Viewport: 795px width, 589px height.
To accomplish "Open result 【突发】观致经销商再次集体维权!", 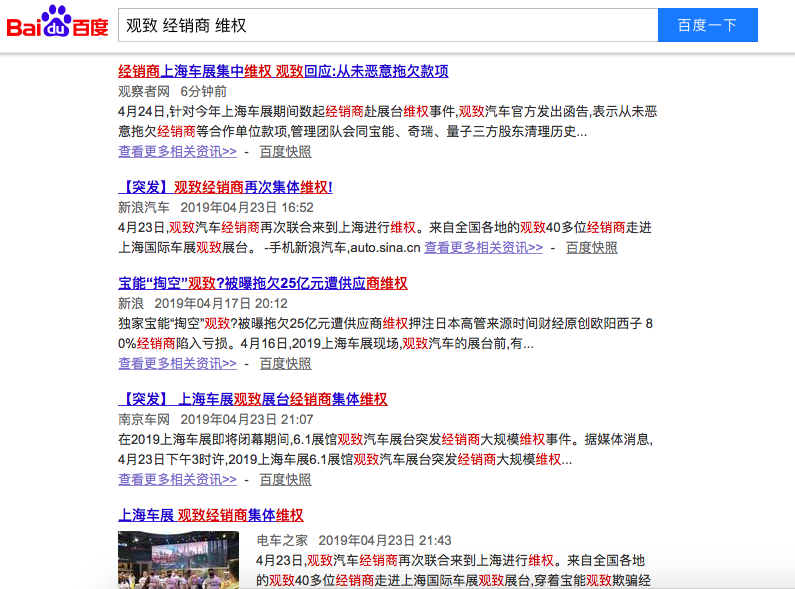I will tap(225, 187).
